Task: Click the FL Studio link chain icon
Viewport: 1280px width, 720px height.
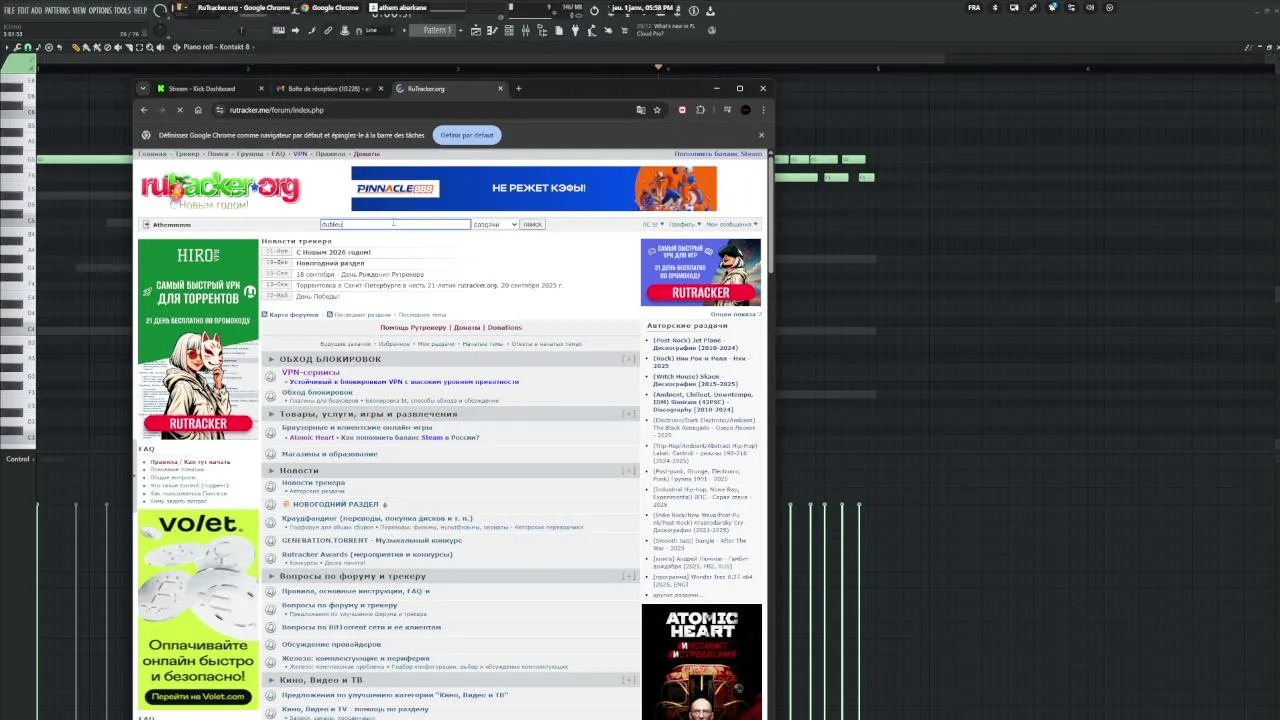Action: pyautogui.click(x=327, y=30)
